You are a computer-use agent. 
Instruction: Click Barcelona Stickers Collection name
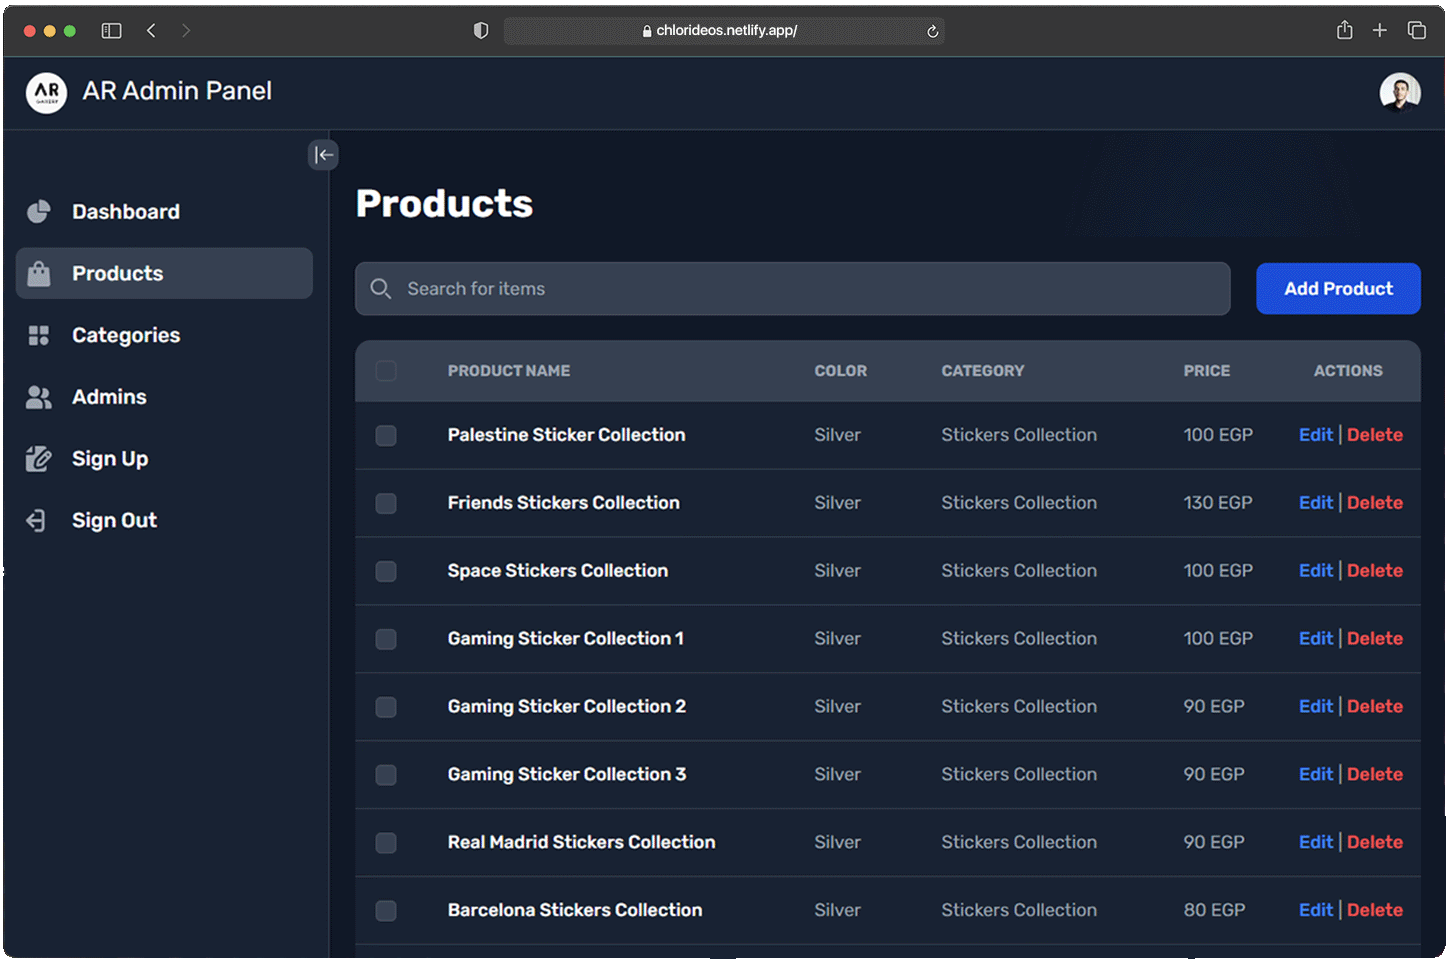[574, 910]
